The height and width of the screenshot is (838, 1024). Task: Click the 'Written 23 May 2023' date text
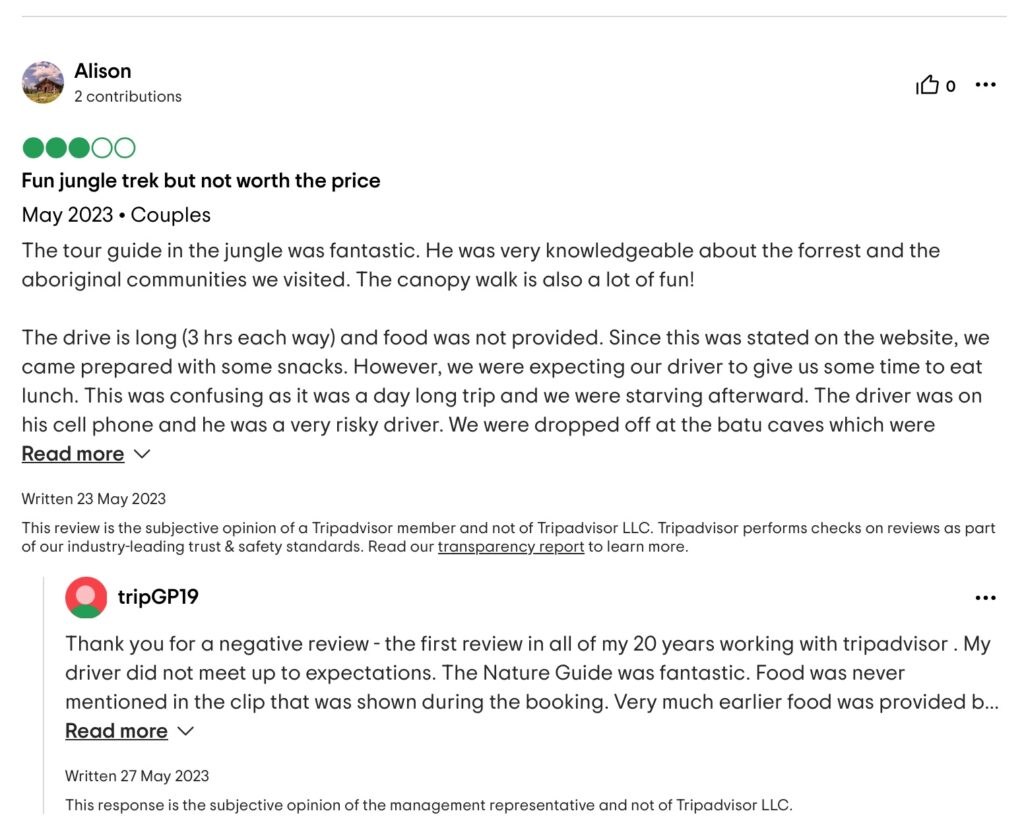click(93, 498)
